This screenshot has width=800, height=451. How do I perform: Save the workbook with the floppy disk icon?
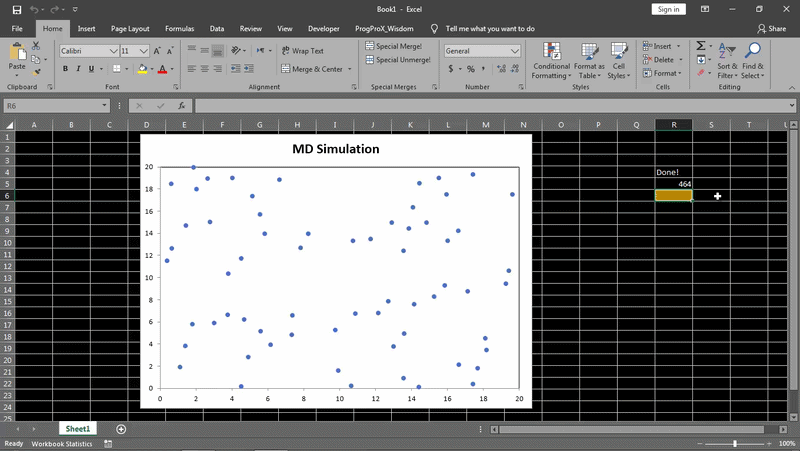click(x=17, y=9)
